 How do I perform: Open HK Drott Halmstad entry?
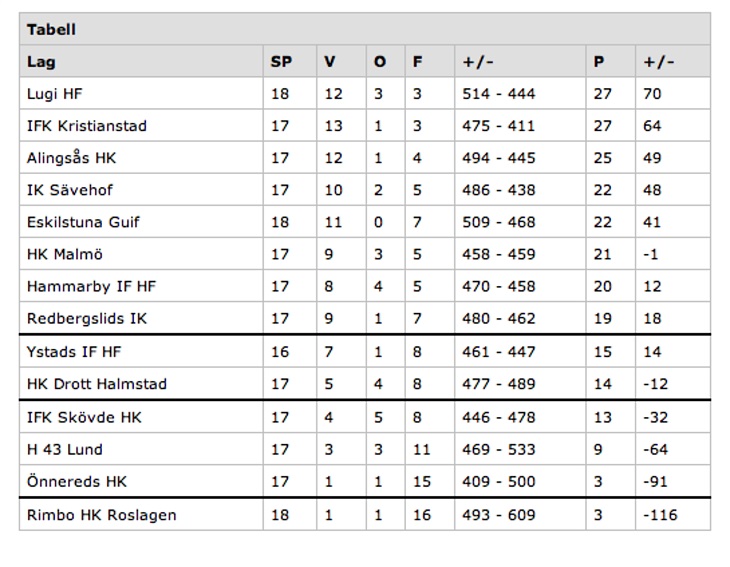[97, 384]
